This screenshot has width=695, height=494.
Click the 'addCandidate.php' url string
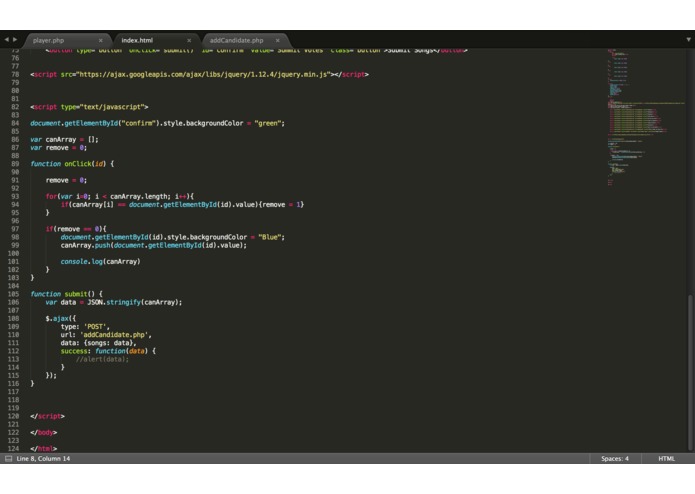(115, 335)
